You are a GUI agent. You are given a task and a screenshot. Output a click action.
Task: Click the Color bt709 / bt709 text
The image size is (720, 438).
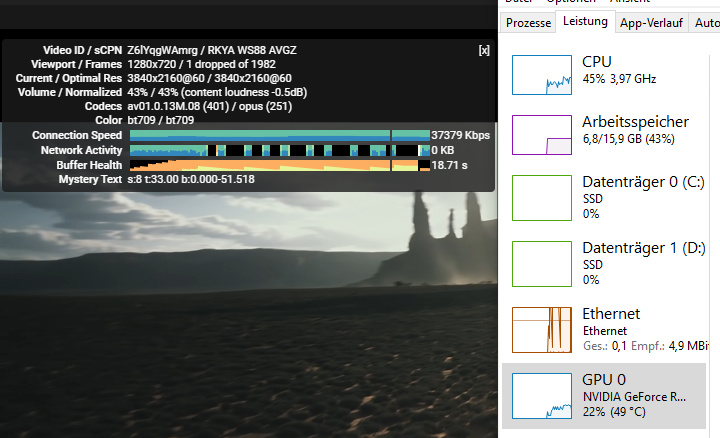(161, 120)
